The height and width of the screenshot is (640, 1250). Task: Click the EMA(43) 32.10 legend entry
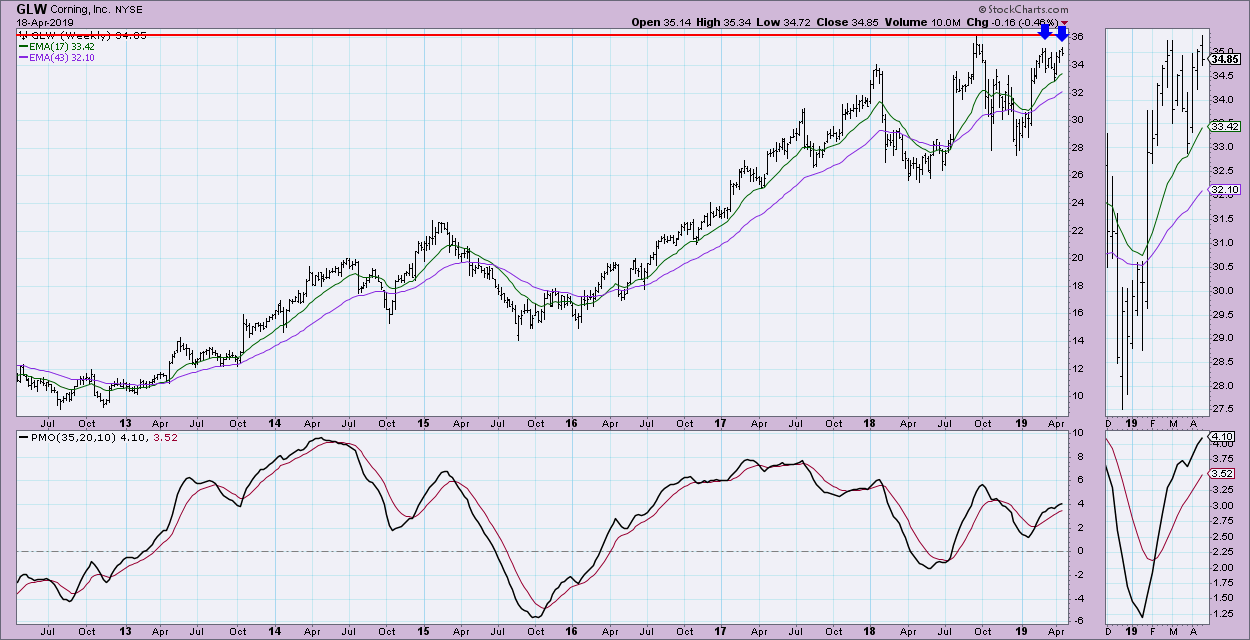tap(62, 58)
